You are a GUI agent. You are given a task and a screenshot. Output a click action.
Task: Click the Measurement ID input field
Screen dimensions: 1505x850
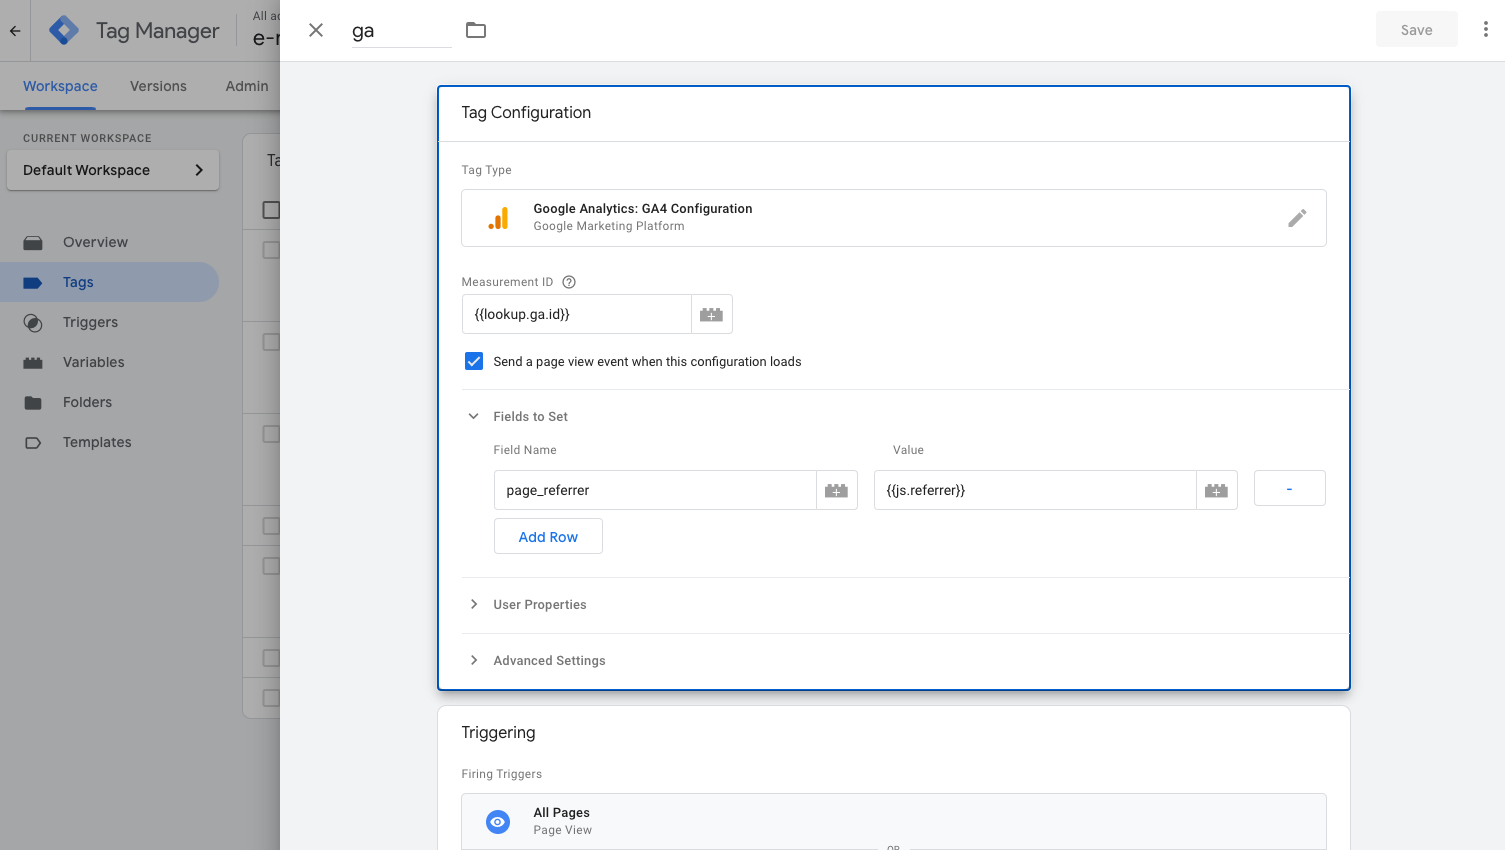pyautogui.click(x=577, y=314)
